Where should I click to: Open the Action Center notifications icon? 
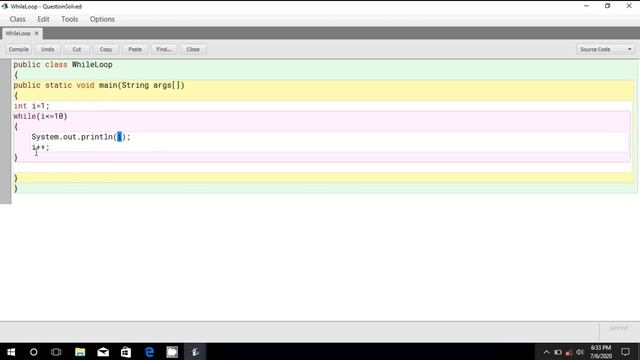[x=625, y=352]
